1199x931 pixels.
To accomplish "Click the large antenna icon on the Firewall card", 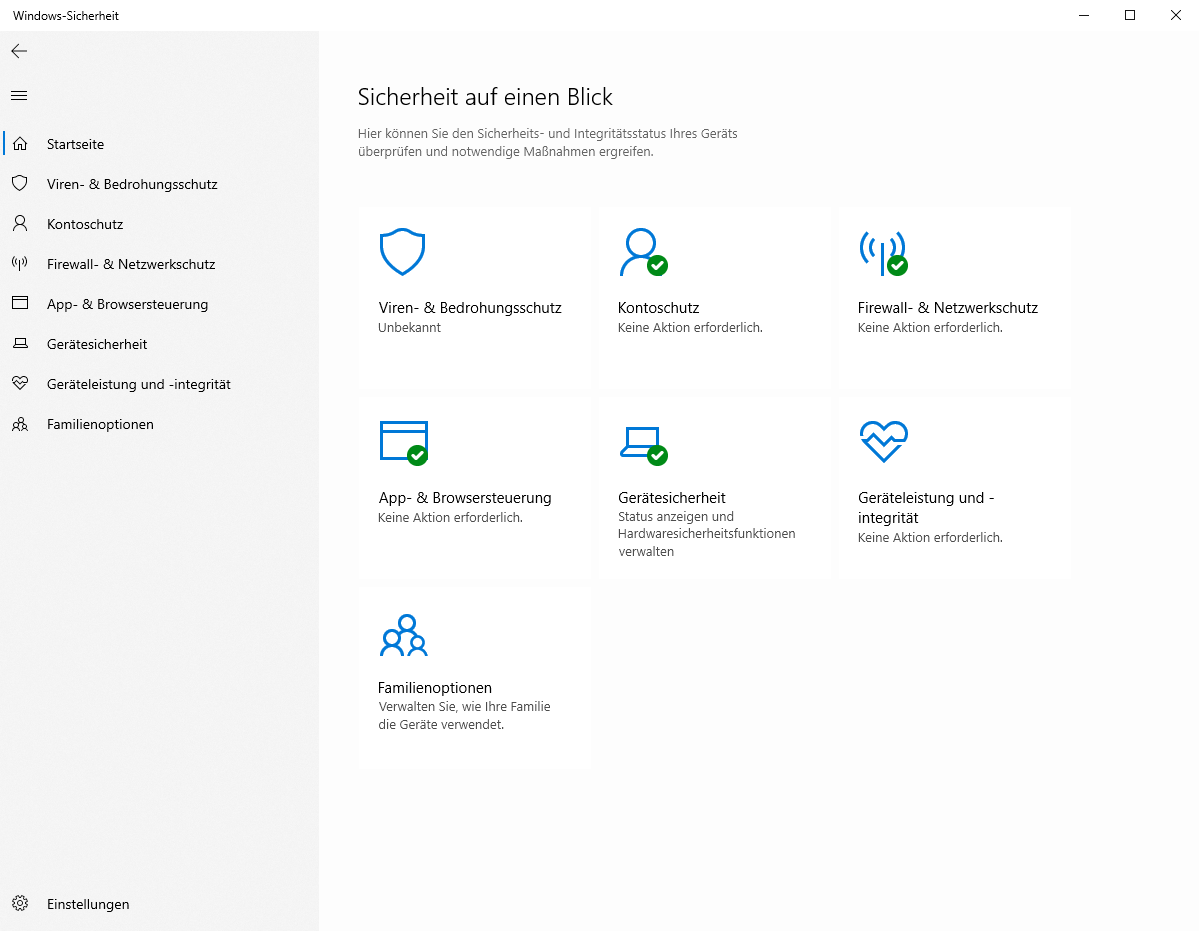I will click(x=883, y=253).
